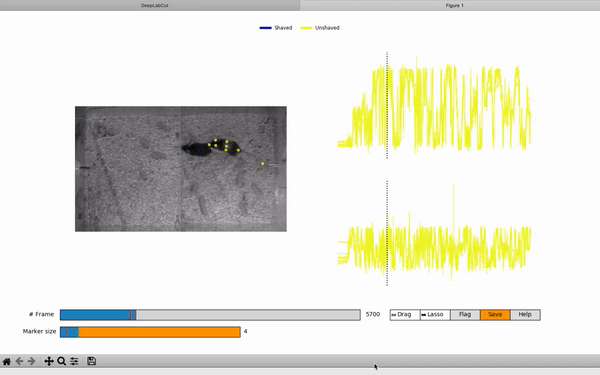Click the isolated yellow marker near cage edge
Viewport: 600px width, 375px height.
click(x=262, y=164)
